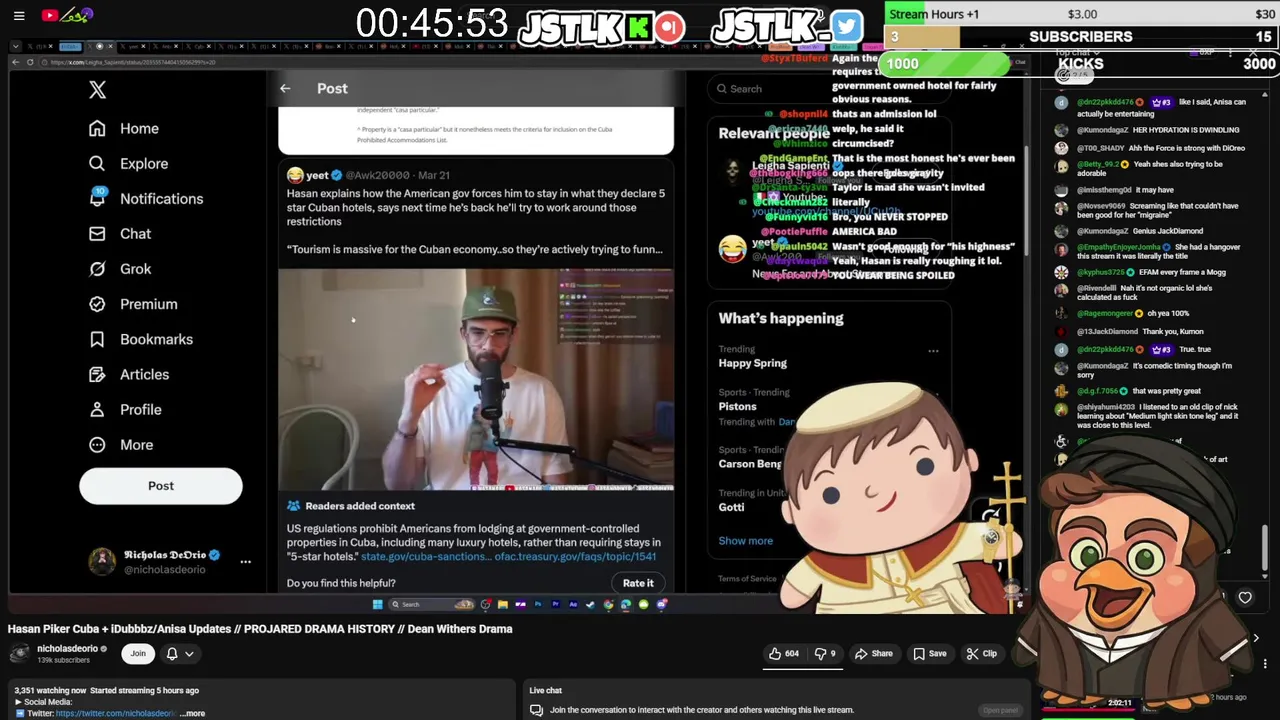Open the ofac.treasury.gov faqs link
The width and height of the screenshot is (1280, 720).
[x=575, y=556]
